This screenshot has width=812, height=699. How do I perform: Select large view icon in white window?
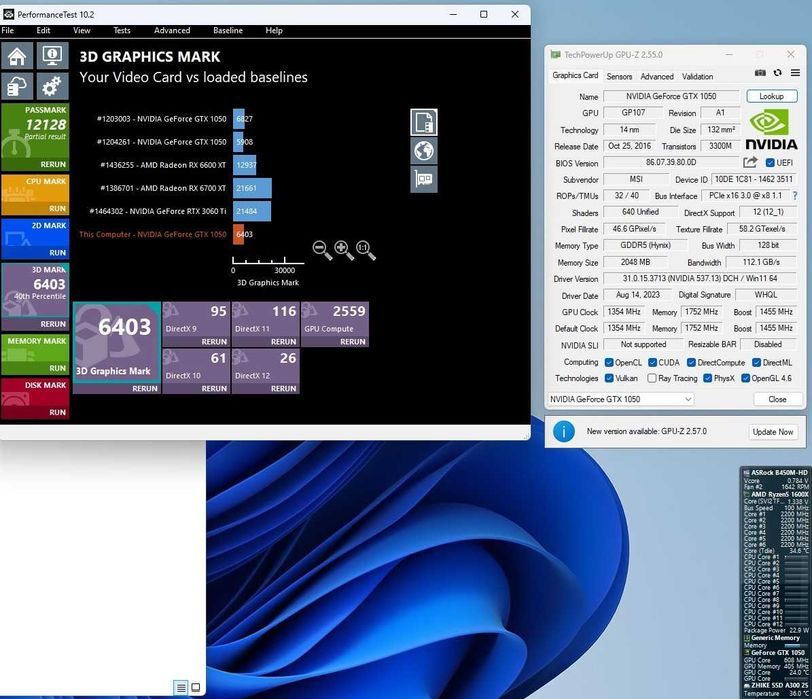click(196, 688)
